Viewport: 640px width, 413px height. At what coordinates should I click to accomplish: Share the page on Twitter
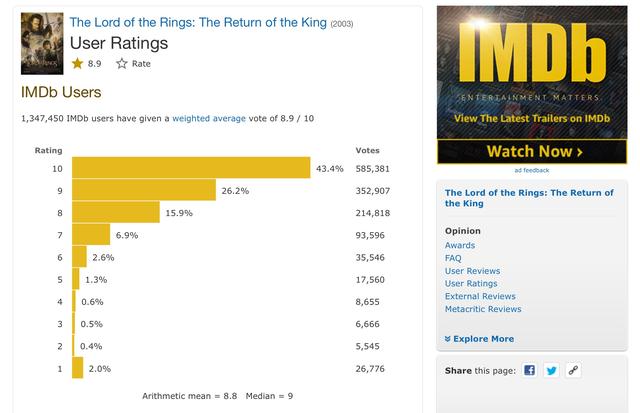tap(551, 370)
